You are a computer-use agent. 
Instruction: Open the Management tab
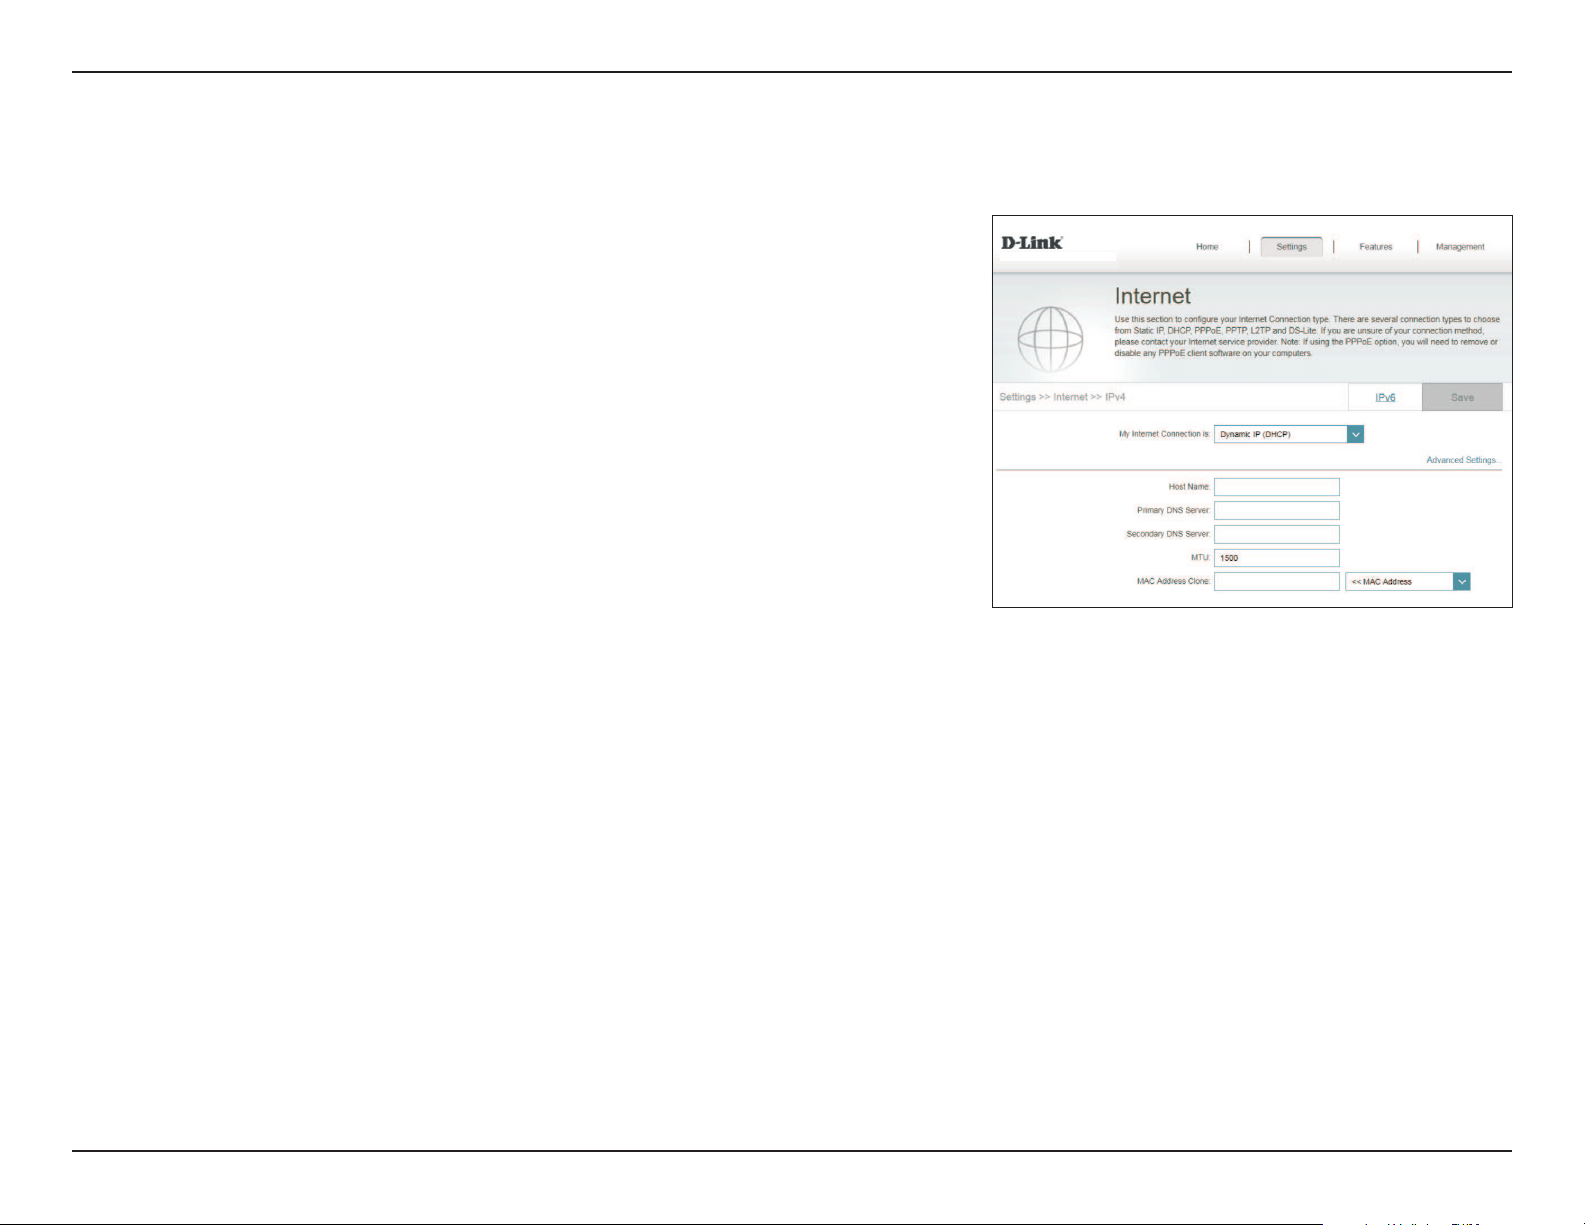(1460, 247)
